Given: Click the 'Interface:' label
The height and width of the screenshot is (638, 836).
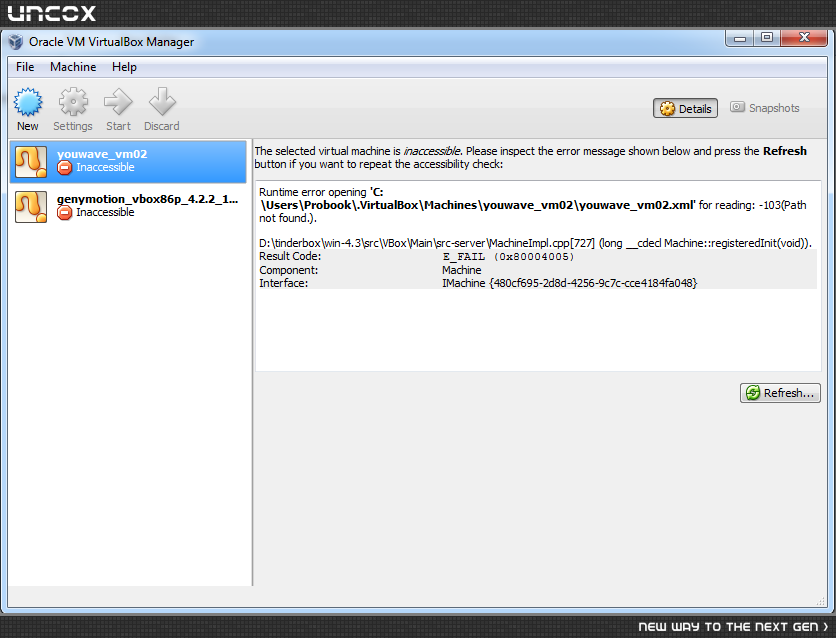Looking at the screenshot, I should (x=284, y=283).
